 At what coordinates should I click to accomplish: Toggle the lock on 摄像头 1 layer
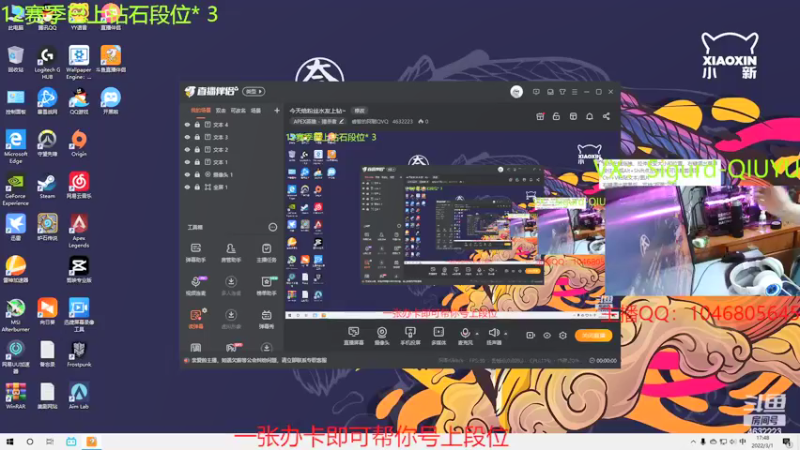[197, 174]
